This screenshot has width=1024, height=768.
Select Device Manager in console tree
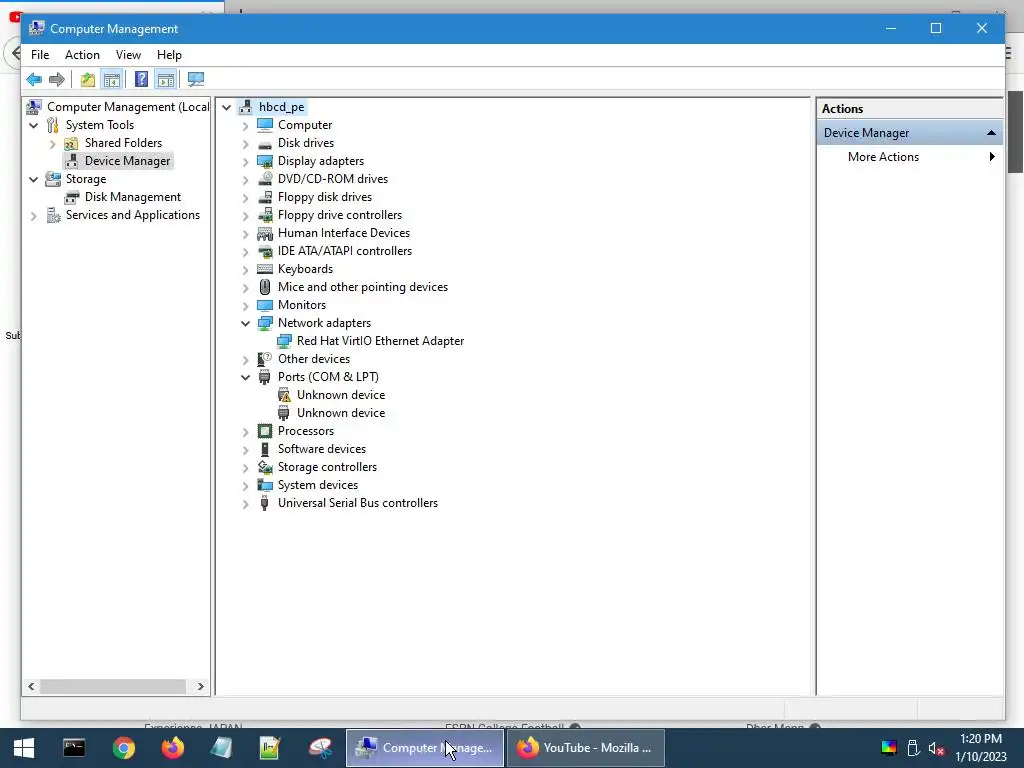pyautogui.click(x=127, y=161)
